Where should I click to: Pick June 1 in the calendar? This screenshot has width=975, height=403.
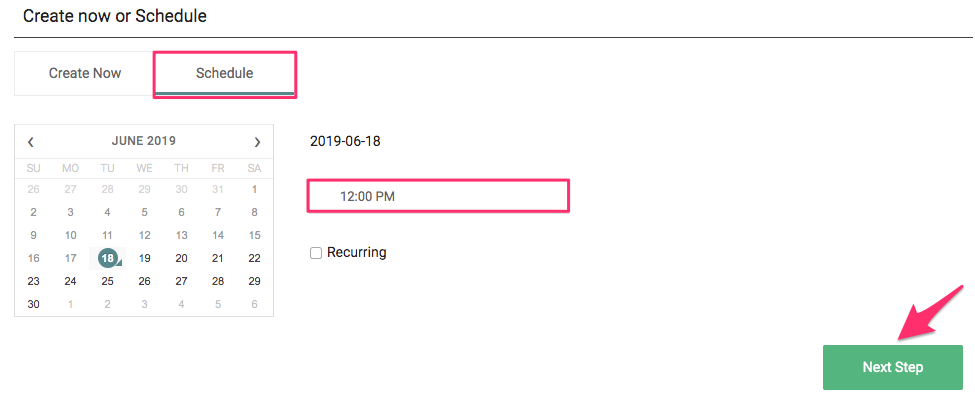click(x=255, y=189)
